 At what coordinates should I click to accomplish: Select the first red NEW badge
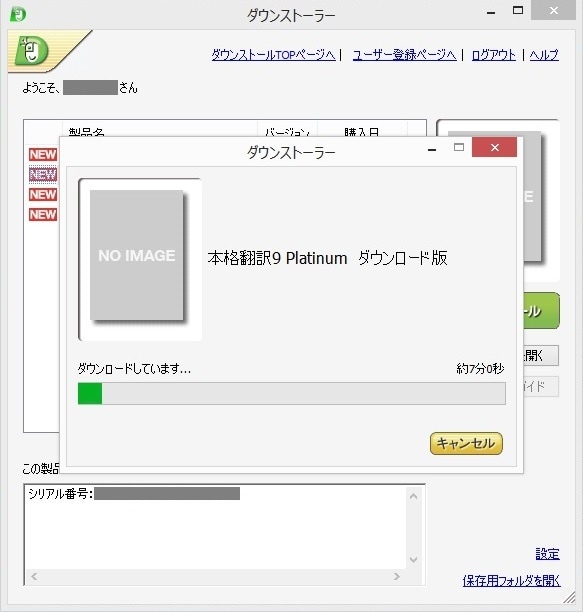coord(43,155)
